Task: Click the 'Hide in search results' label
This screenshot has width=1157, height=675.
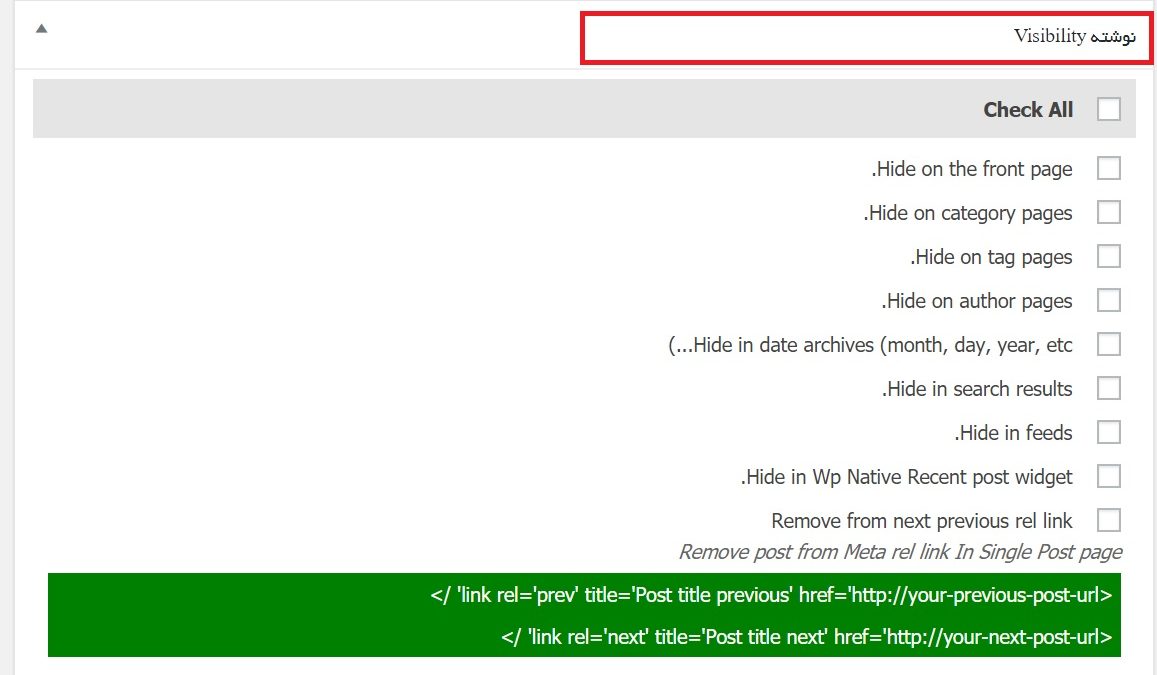Action: tap(977, 389)
